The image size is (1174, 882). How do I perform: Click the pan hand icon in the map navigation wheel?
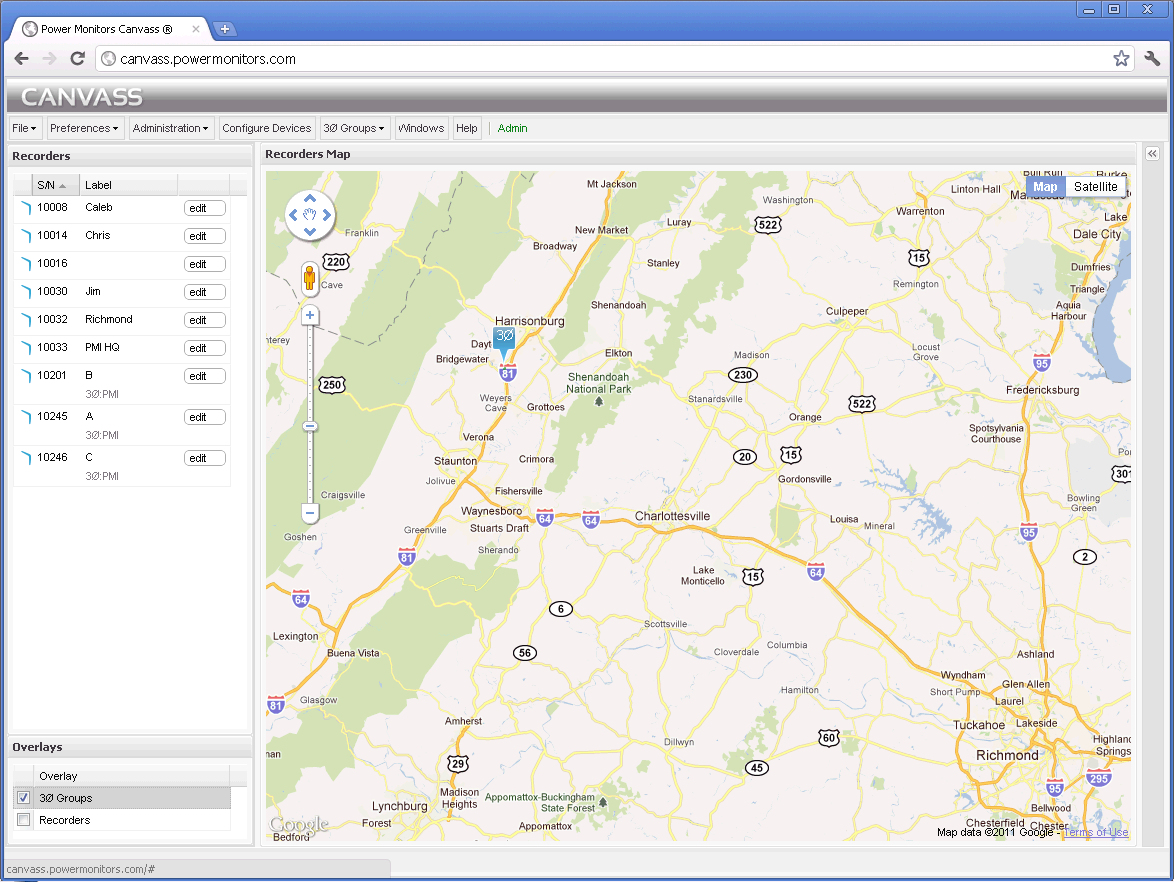point(310,215)
